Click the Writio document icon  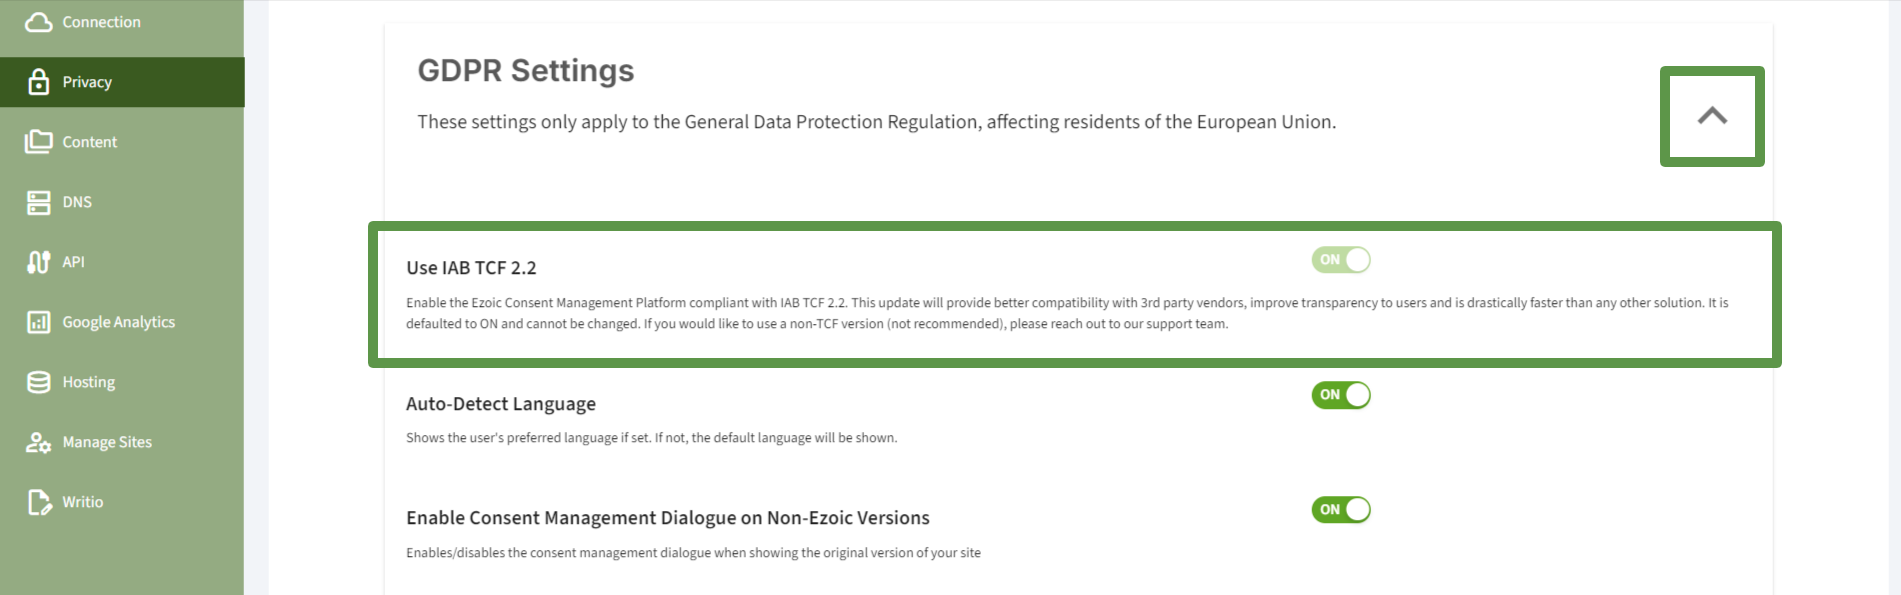(x=38, y=502)
